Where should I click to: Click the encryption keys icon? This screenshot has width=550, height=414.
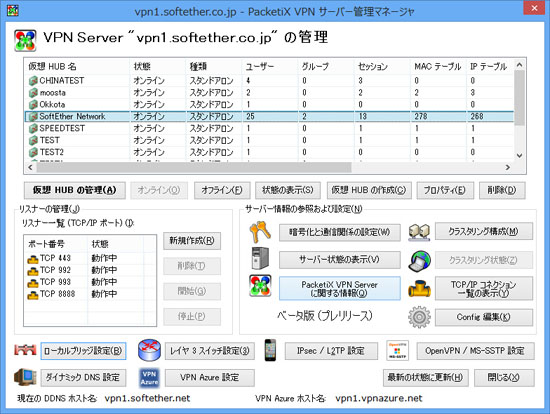[x=260, y=232]
